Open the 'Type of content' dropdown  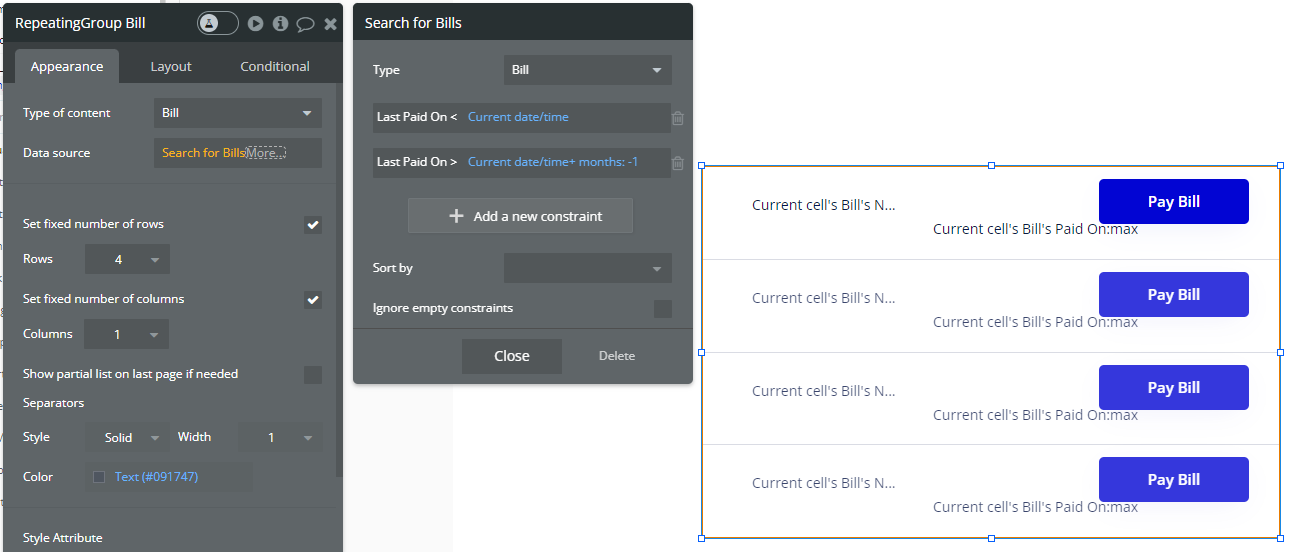238,113
